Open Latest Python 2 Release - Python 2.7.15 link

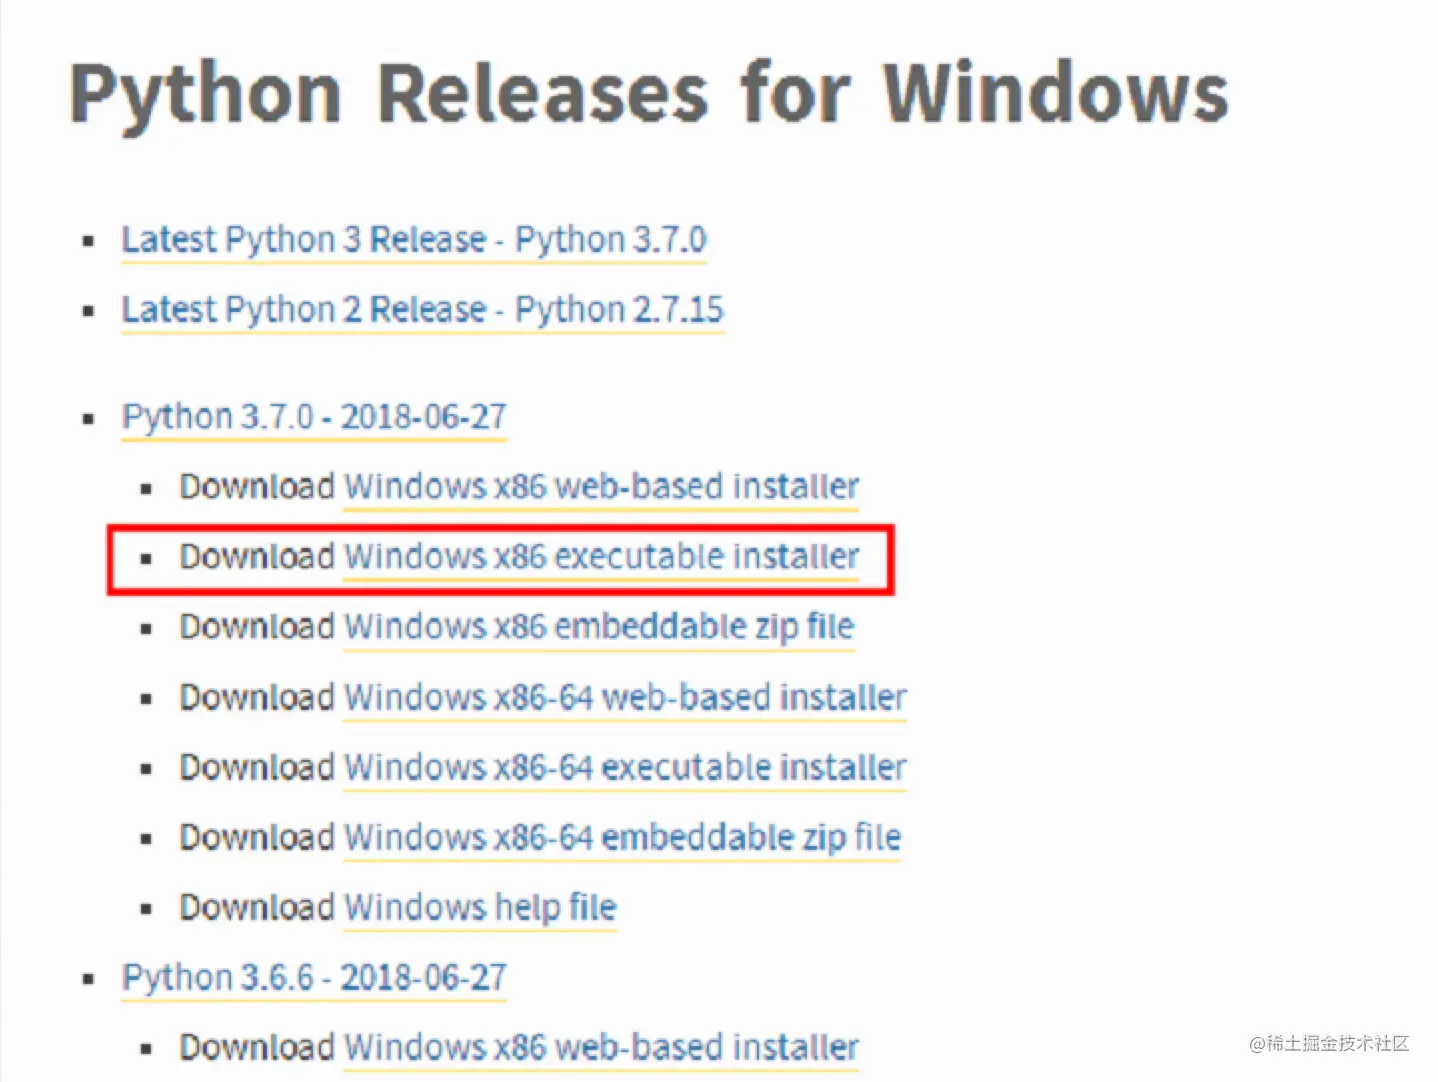422,310
